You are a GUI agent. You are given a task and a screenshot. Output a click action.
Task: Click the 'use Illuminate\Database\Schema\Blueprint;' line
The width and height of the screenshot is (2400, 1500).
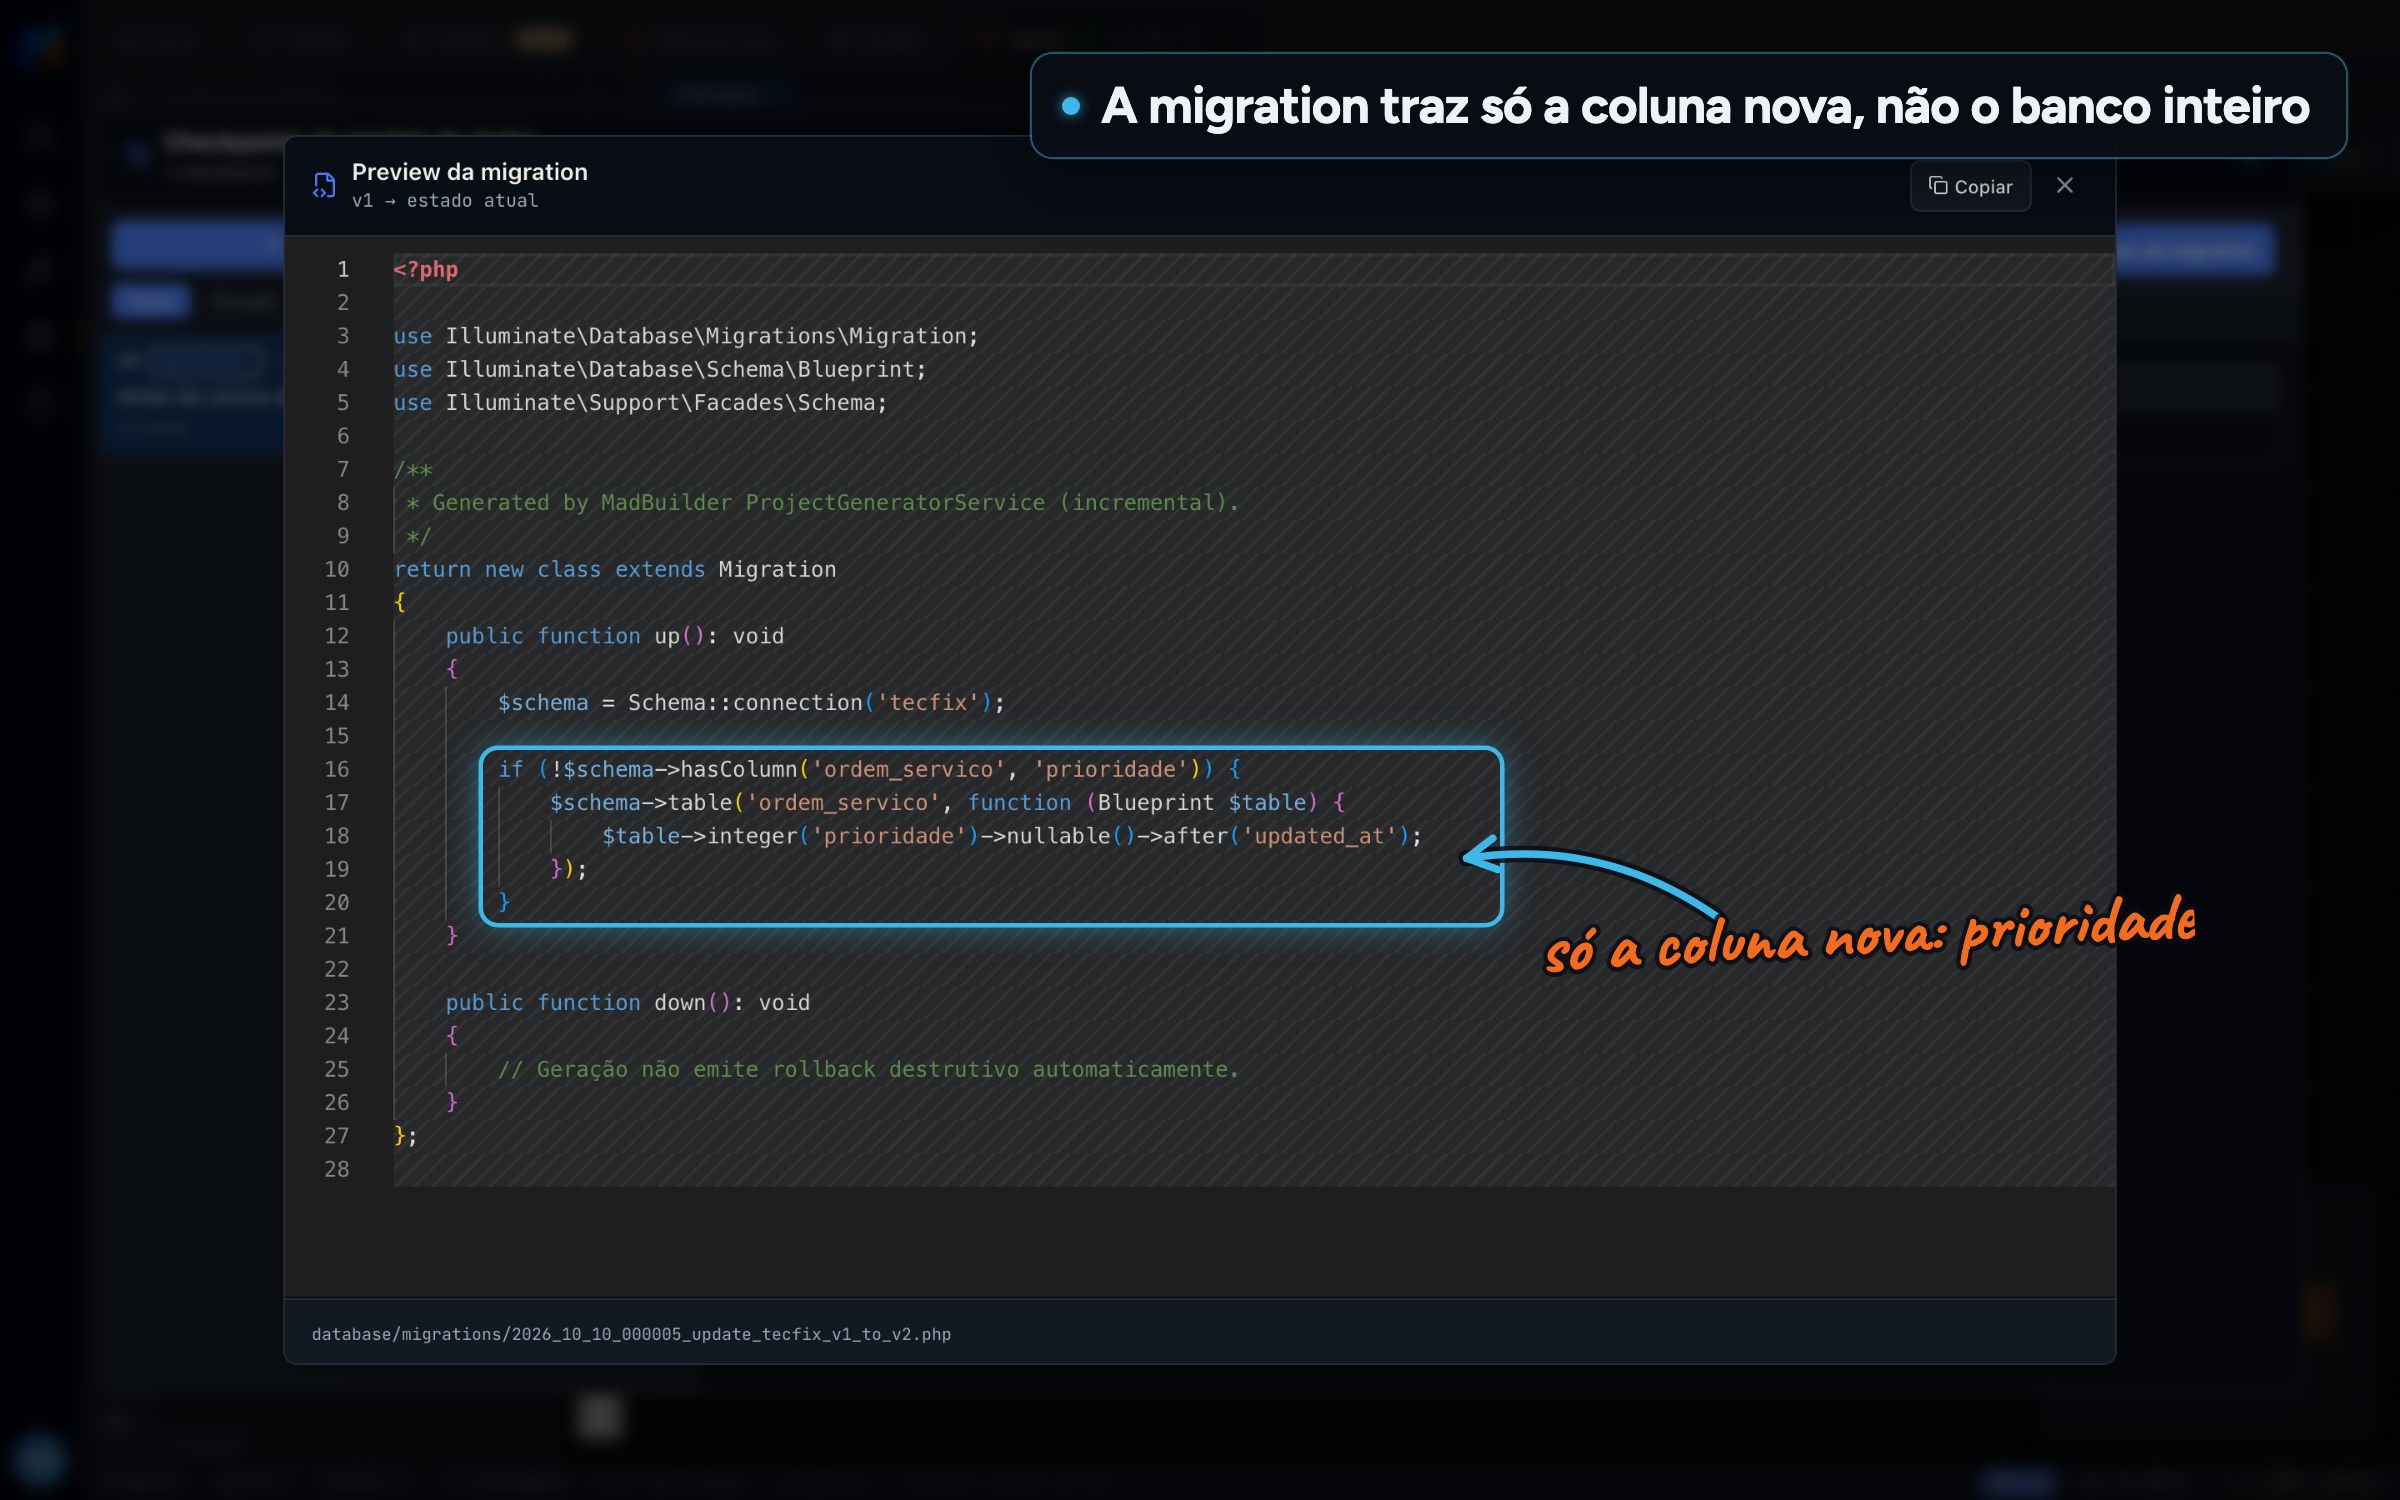(660, 369)
